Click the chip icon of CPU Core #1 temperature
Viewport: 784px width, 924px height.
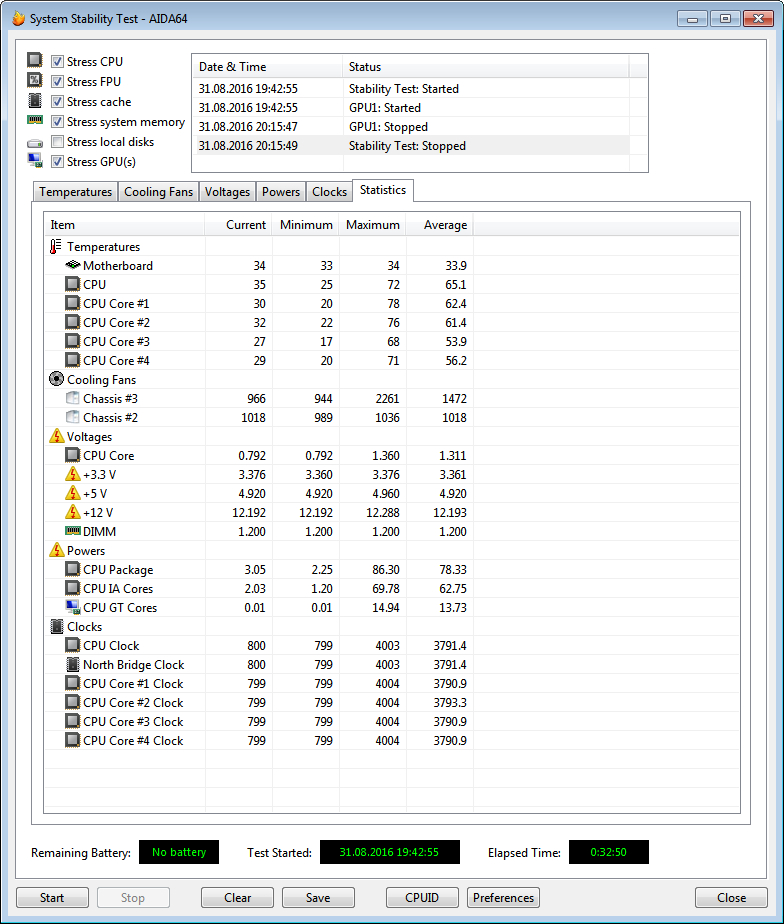(x=73, y=303)
